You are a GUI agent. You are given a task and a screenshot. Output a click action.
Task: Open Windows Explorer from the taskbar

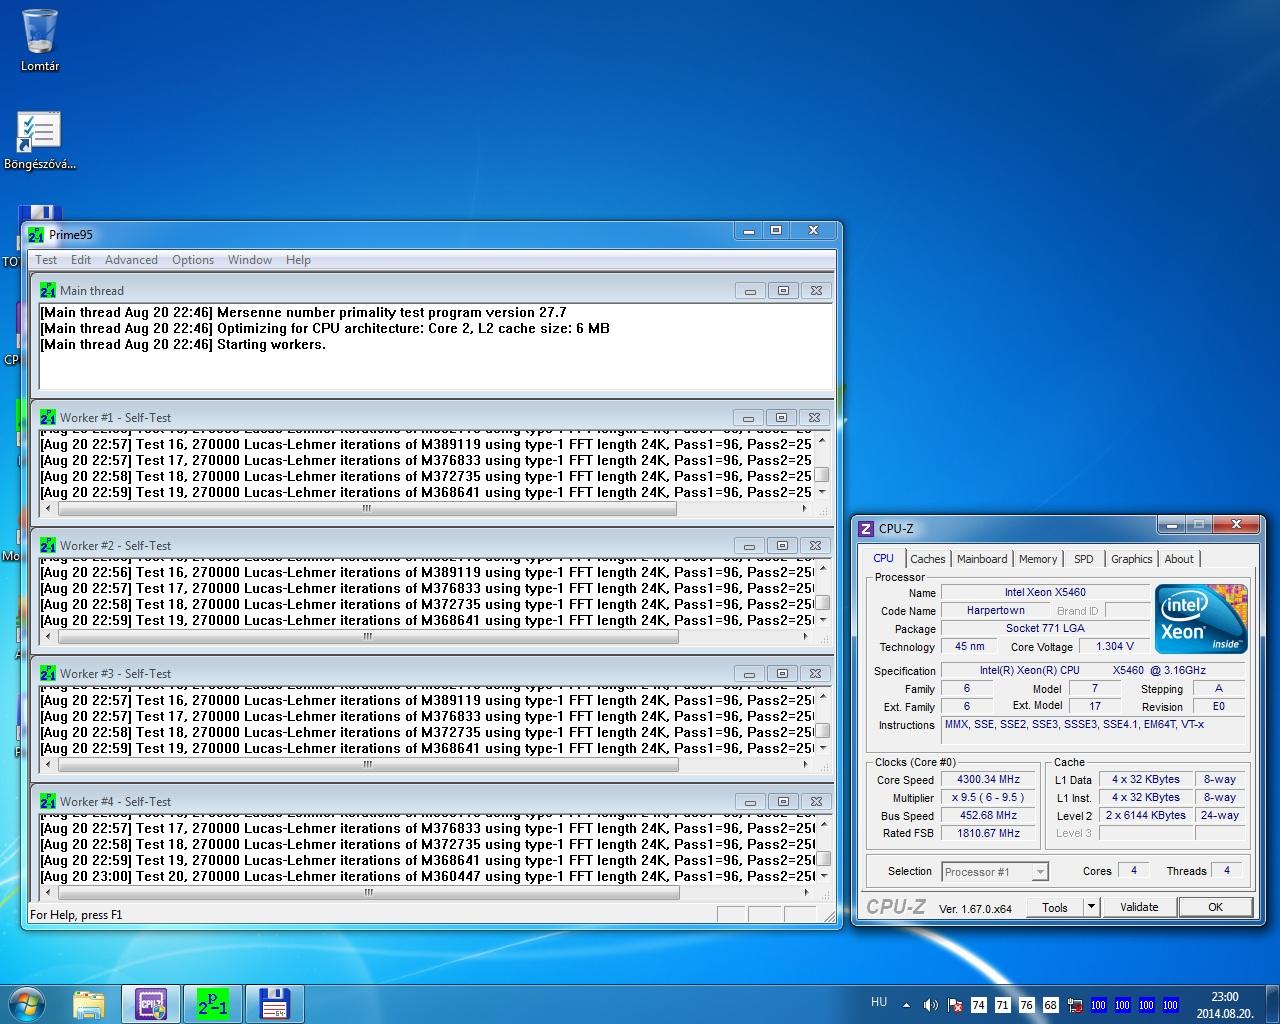[89, 1004]
